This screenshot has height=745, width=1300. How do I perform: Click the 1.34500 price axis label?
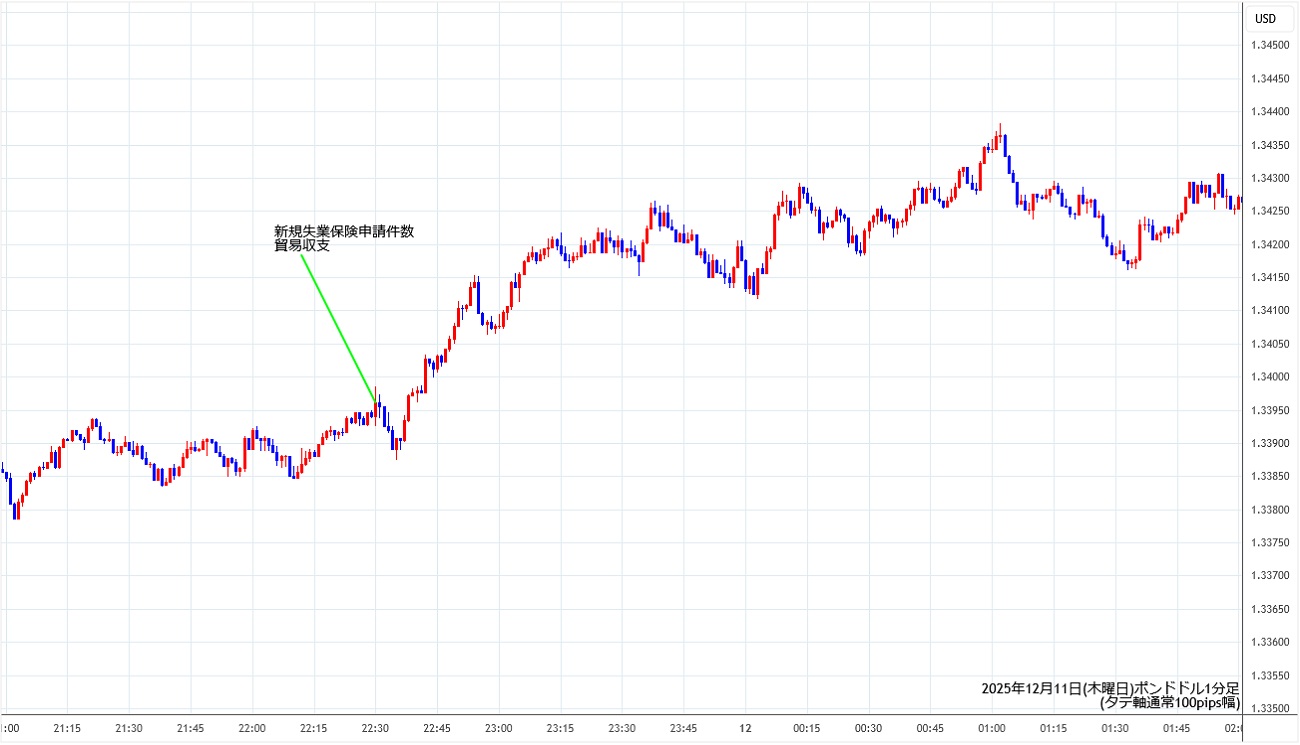pyautogui.click(x=1270, y=45)
